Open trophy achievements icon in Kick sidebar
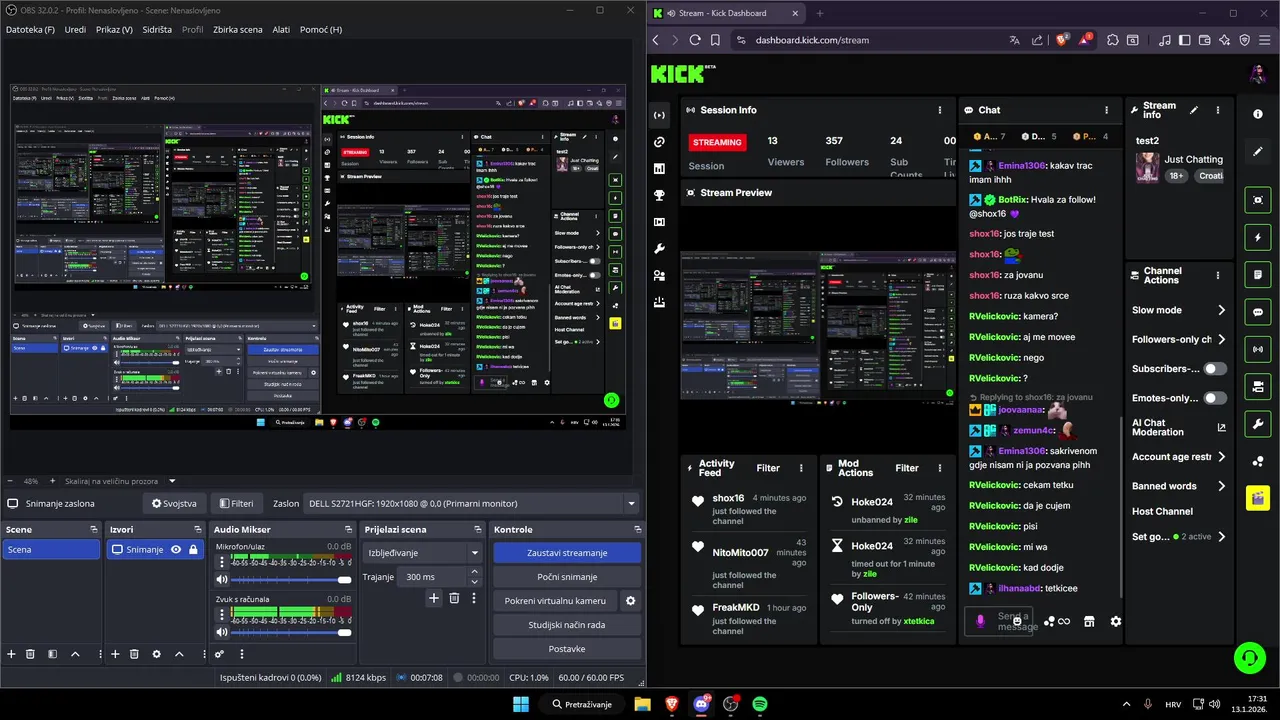Viewport: 1280px width, 720px height. (659, 195)
